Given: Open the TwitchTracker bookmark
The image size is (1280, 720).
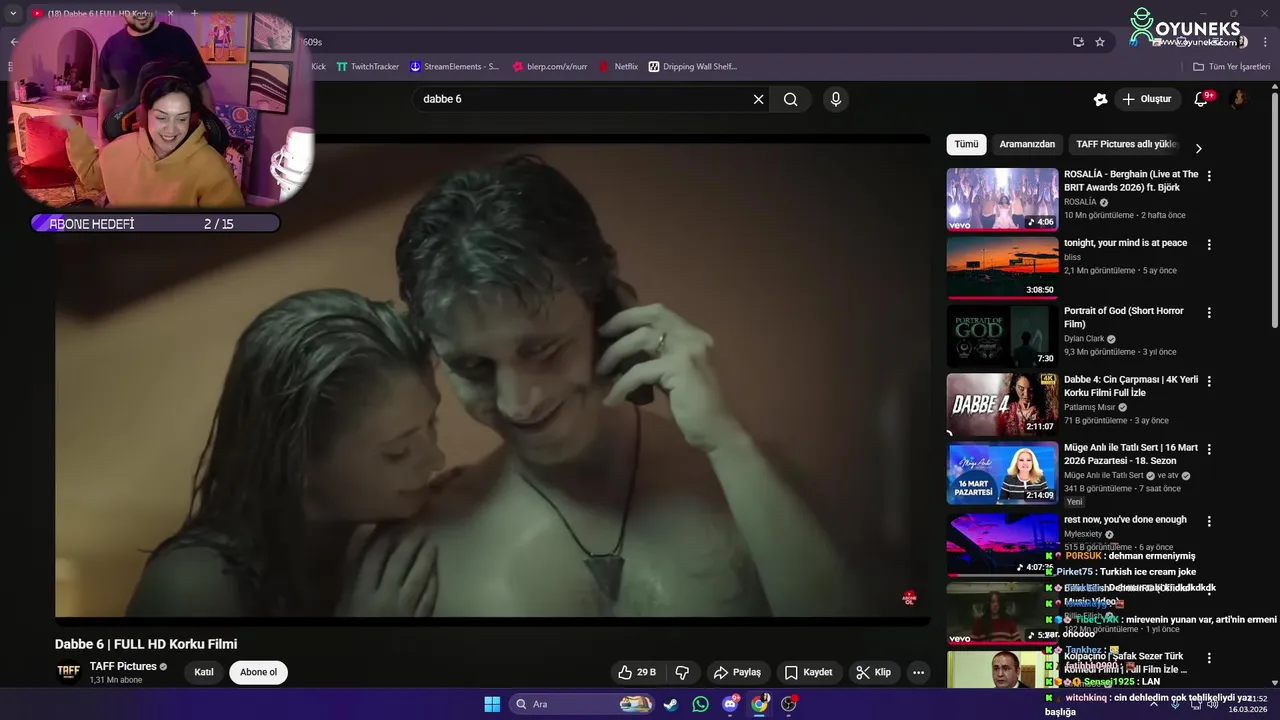Looking at the screenshot, I should pos(367,67).
